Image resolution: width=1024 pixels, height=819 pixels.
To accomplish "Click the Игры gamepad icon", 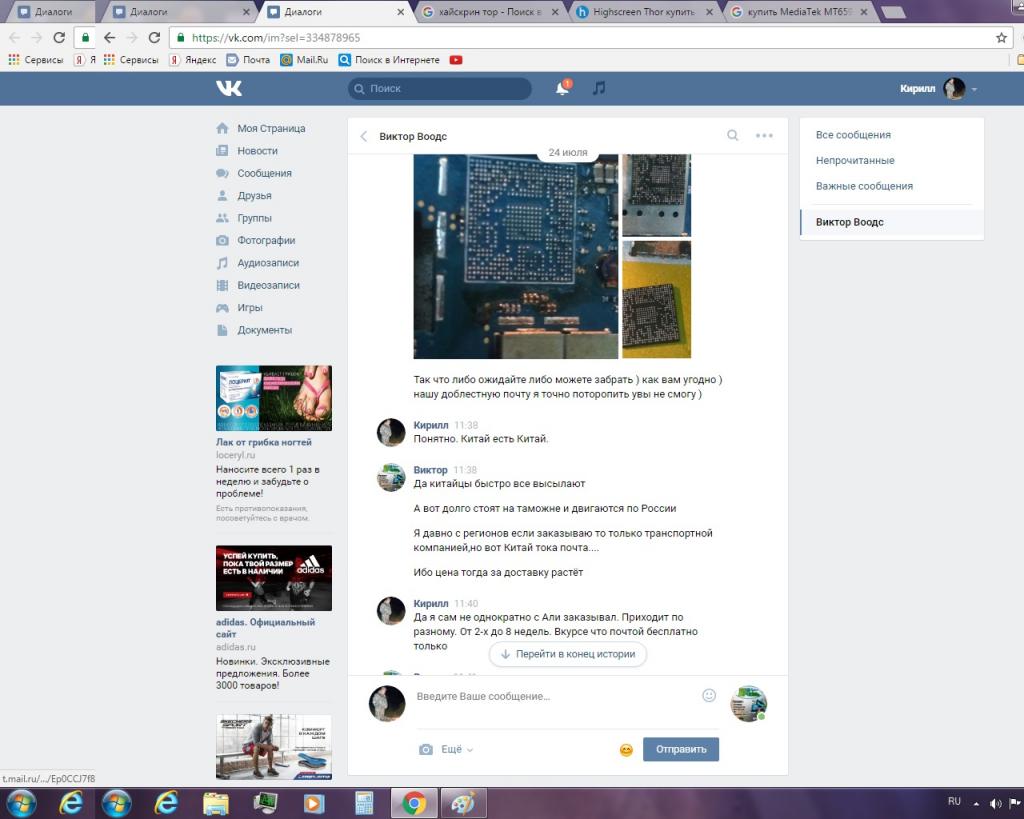I will coord(222,308).
